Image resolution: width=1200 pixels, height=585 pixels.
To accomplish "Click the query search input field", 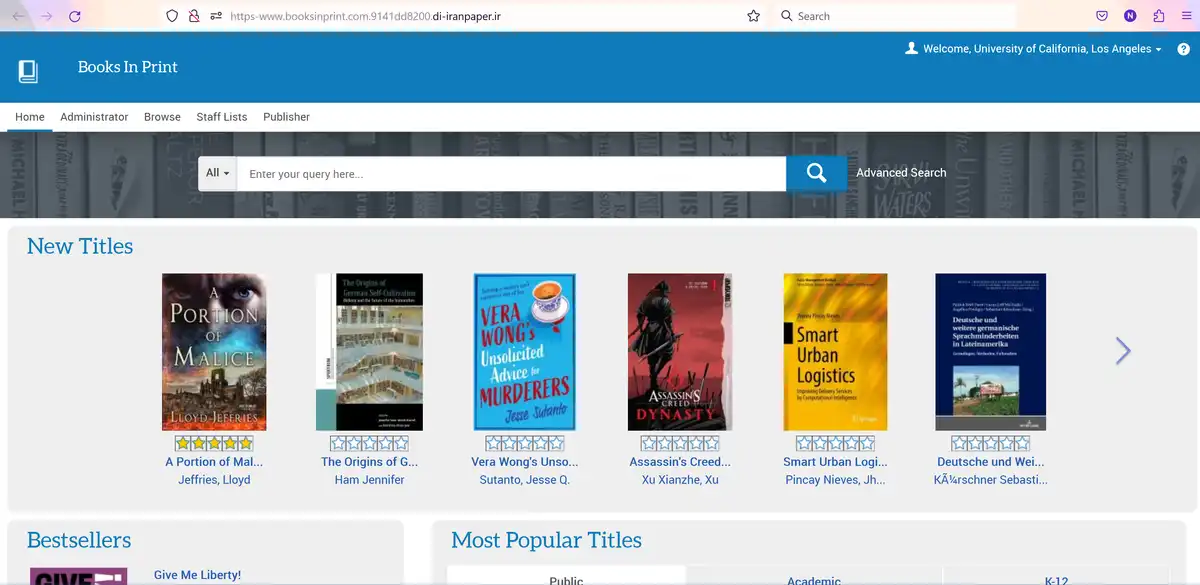I will tap(511, 173).
